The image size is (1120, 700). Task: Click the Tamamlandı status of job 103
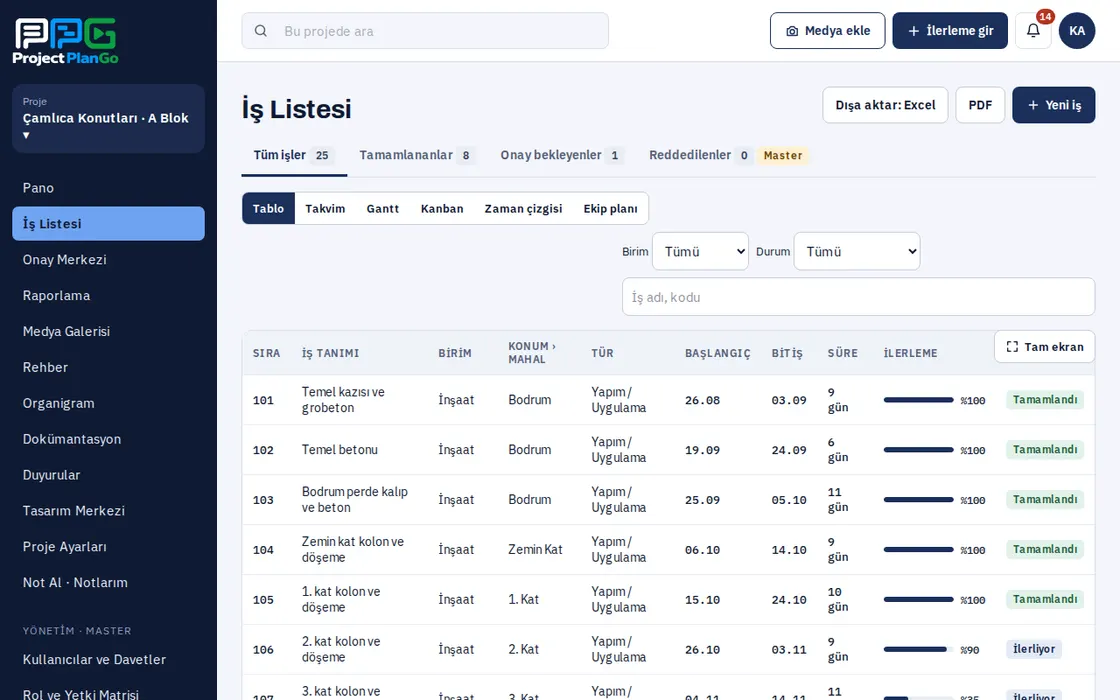(1045, 499)
